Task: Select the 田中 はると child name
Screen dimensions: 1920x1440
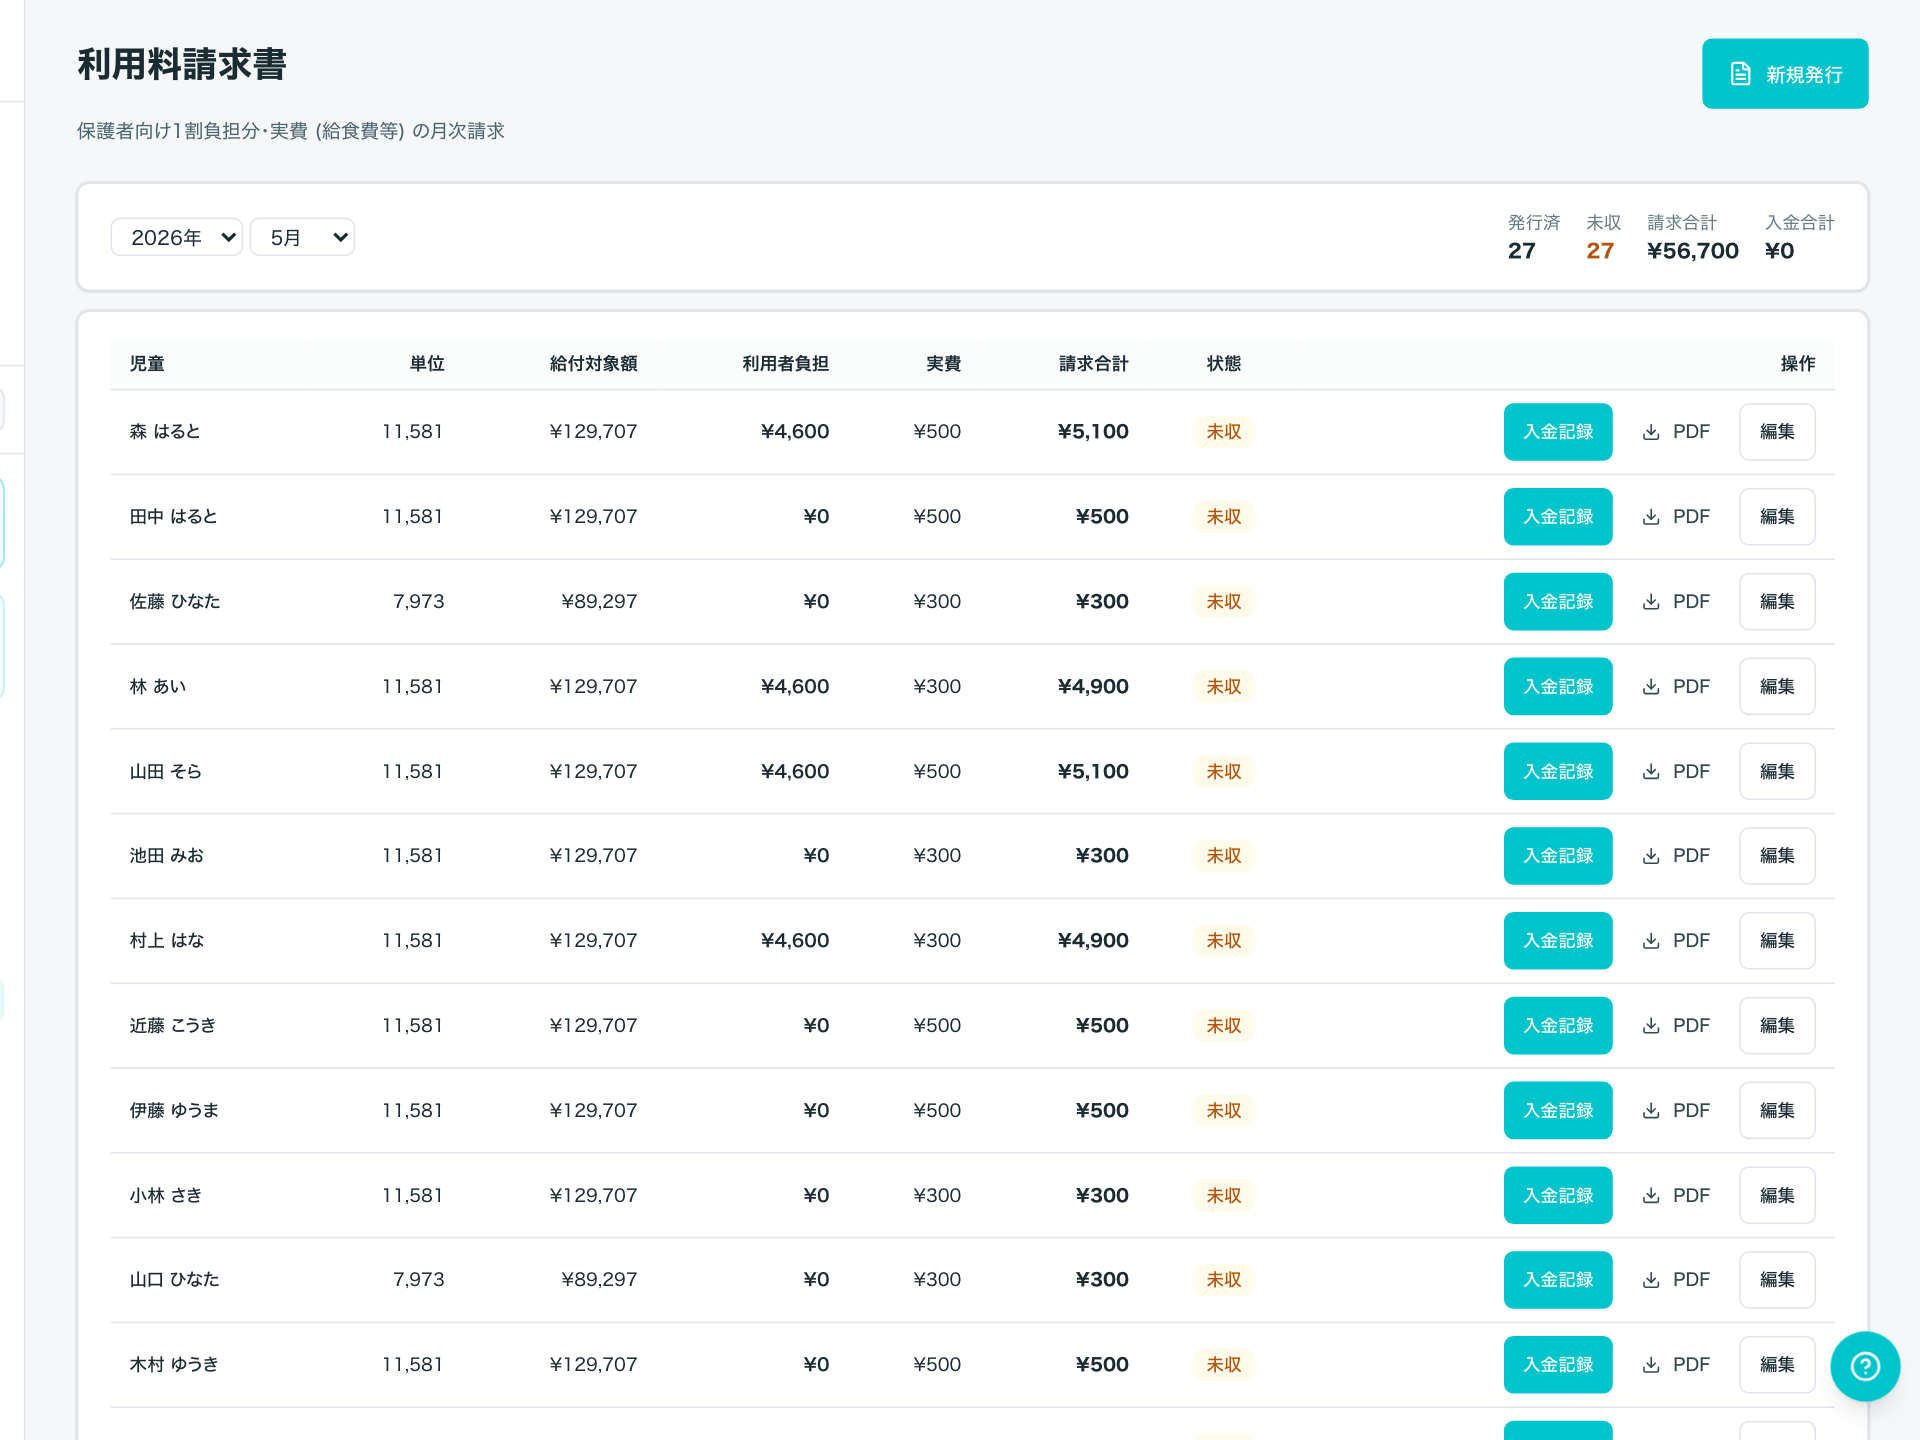Action: [173, 517]
